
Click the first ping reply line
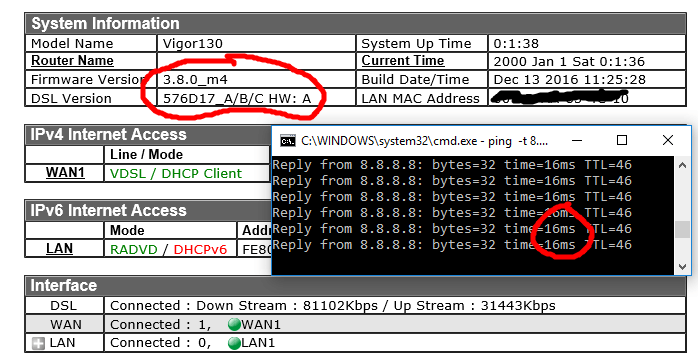point(452,165)
